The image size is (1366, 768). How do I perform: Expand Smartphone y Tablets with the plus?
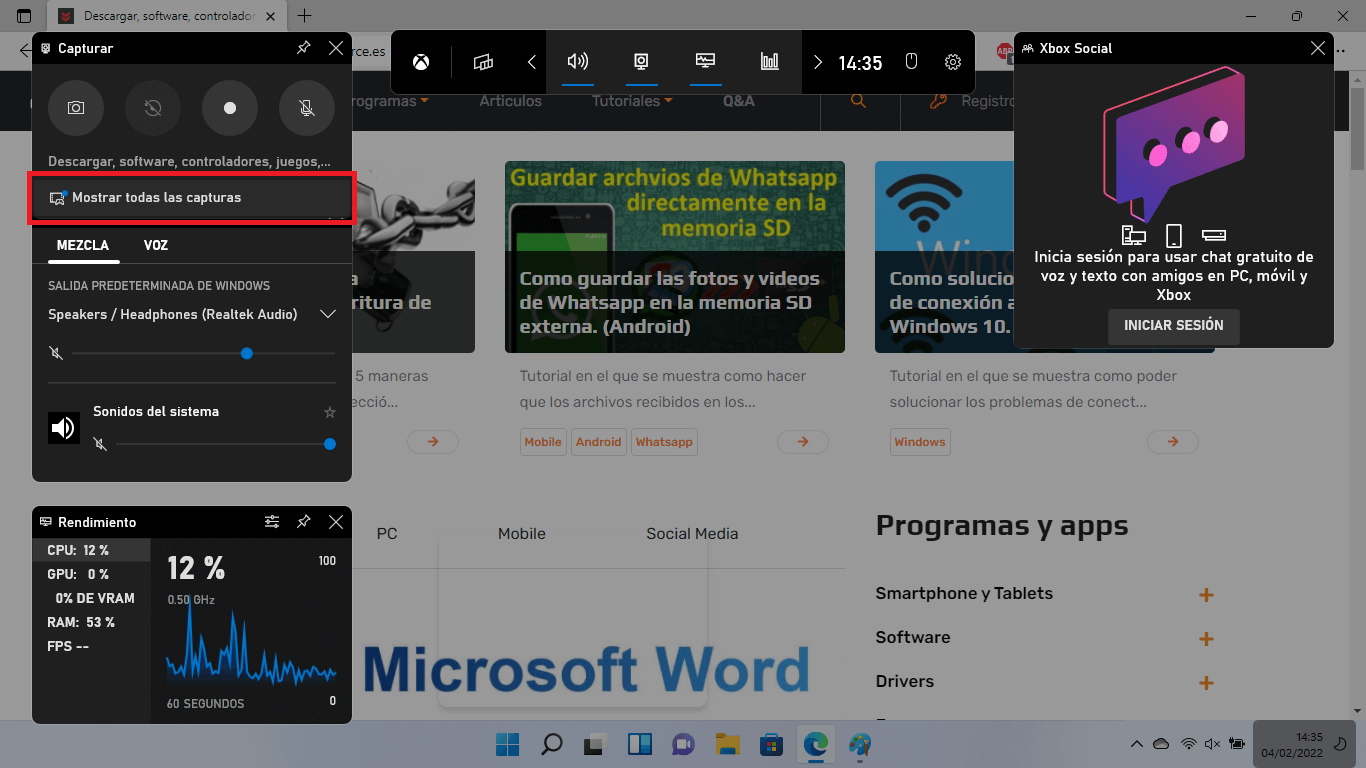pyautogui.click(x=1206, y=595)
